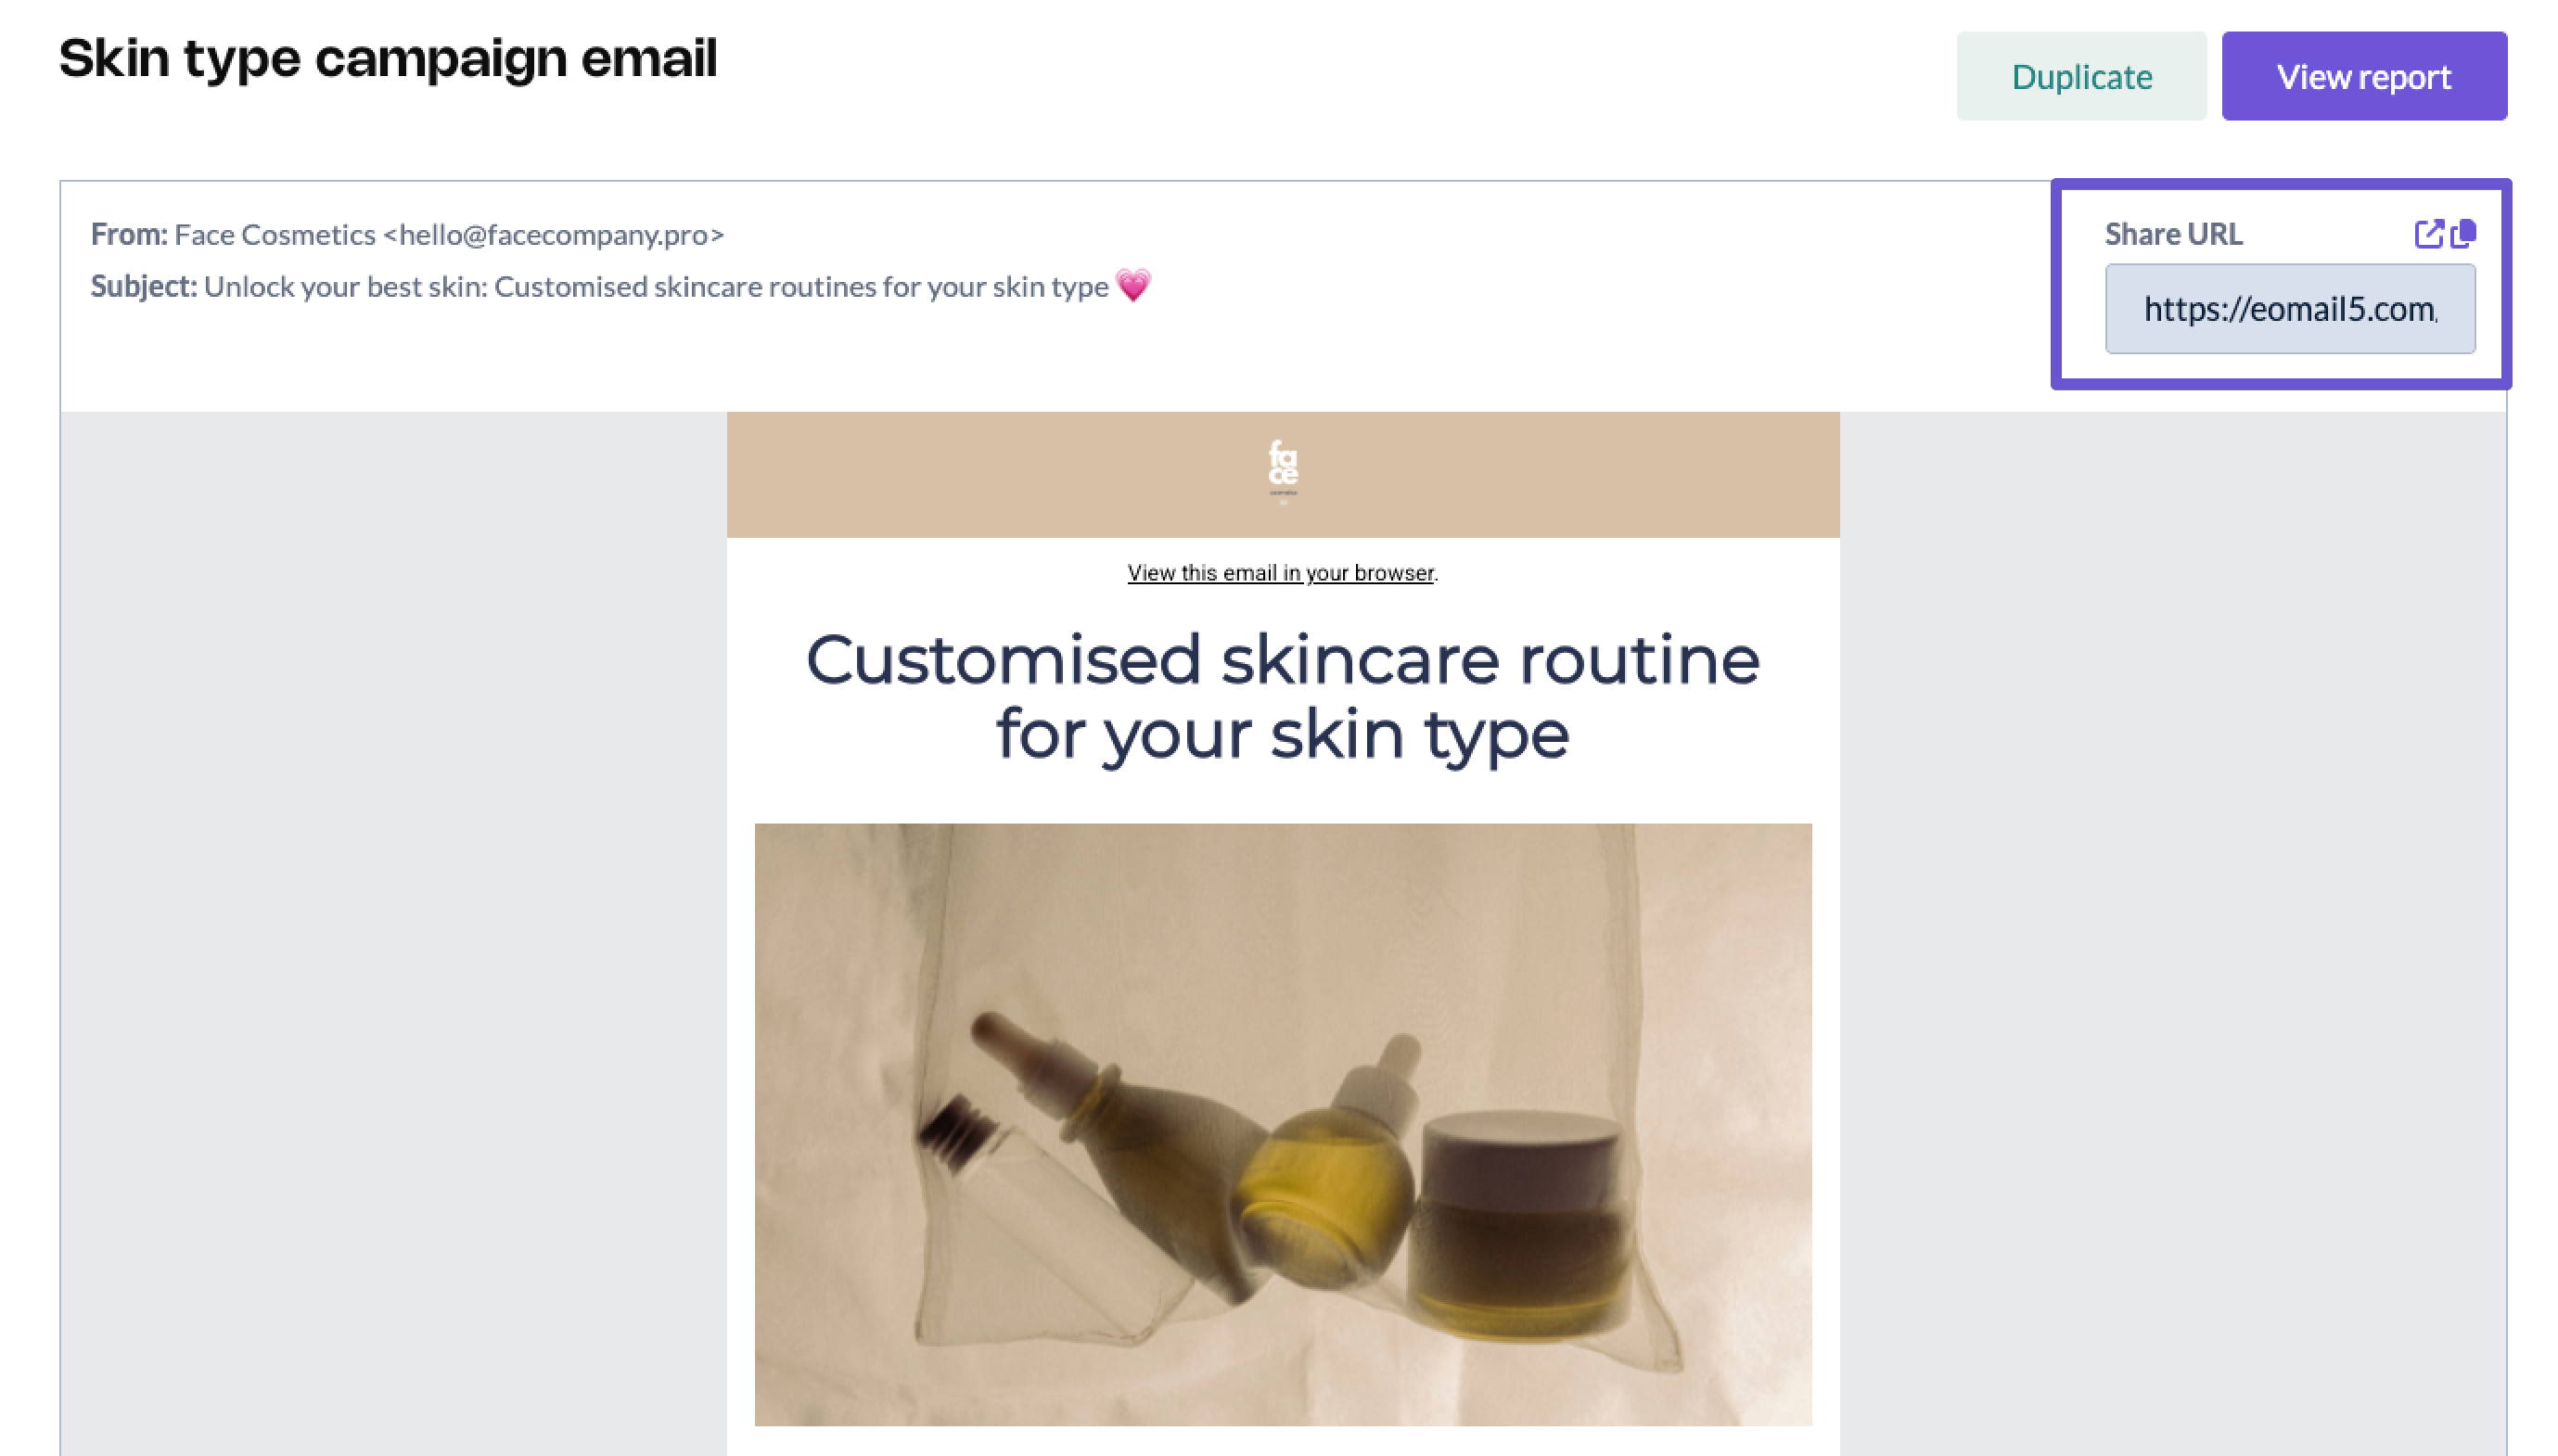The image size is (2558, 1456).
Task: Open the View report button
Action: pos(2362,77)
